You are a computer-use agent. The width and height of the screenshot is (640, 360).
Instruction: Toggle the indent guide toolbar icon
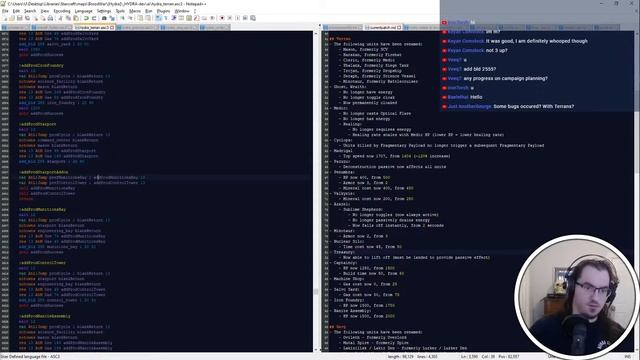pyautogui.click(x=173, y=18)
